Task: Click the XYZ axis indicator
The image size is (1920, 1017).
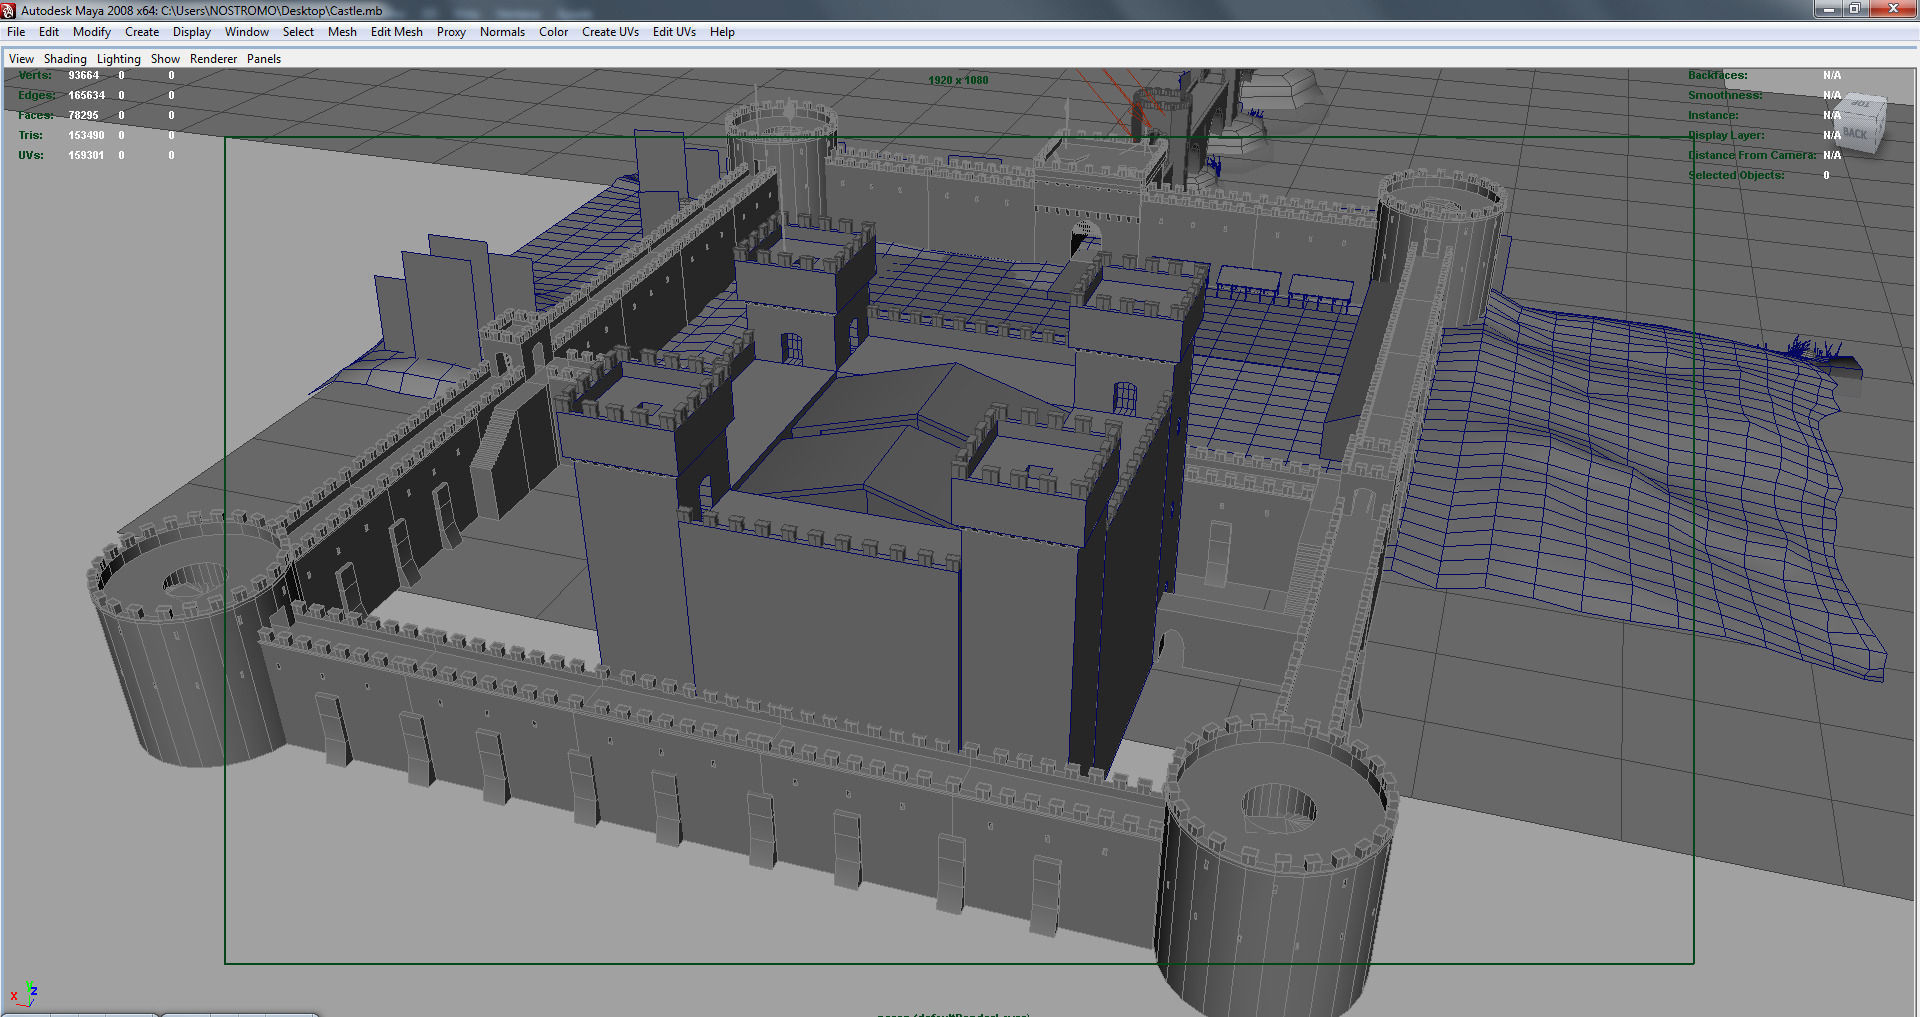Action: [x=24, y=993]
